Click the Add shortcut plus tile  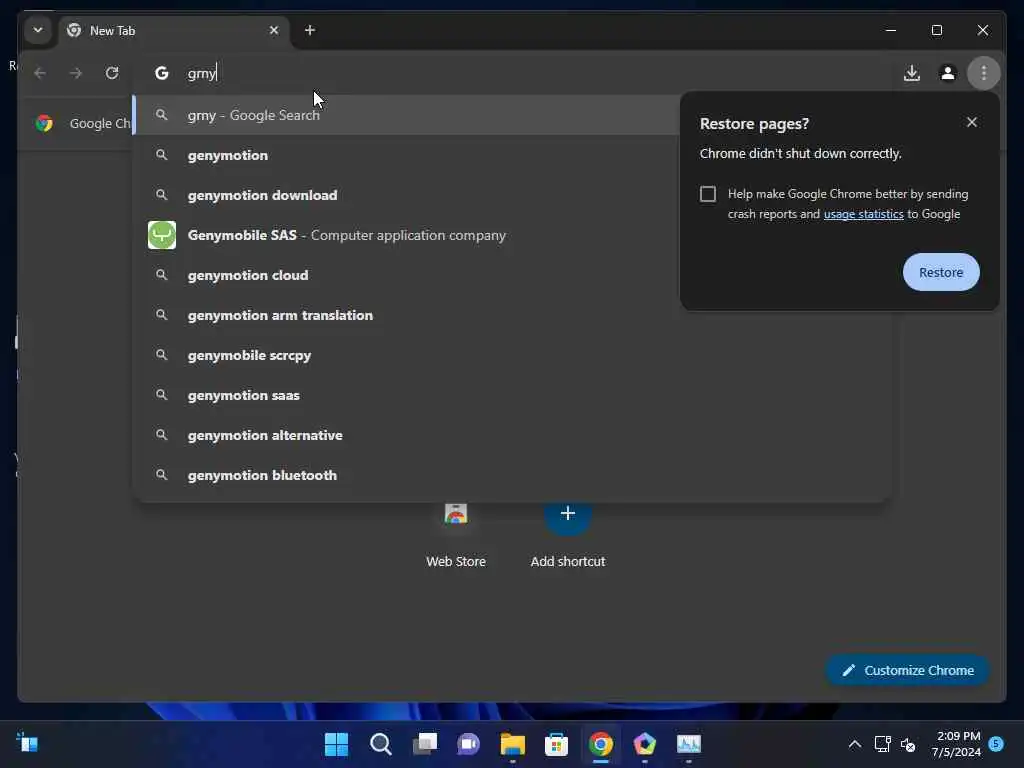click(568, 534)
